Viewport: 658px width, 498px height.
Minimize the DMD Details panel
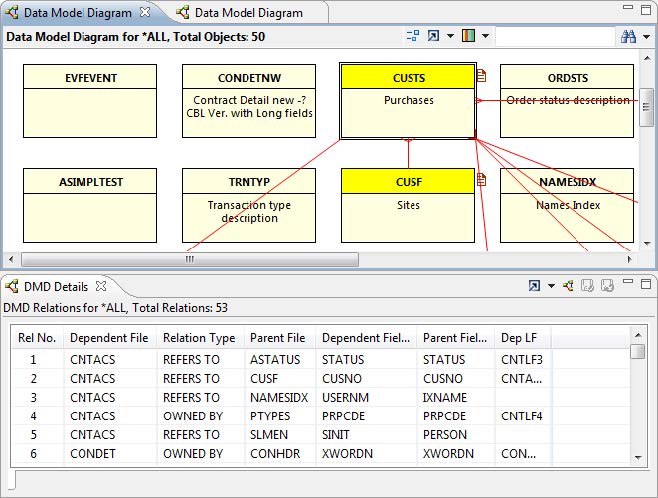[x=628, y=281]
